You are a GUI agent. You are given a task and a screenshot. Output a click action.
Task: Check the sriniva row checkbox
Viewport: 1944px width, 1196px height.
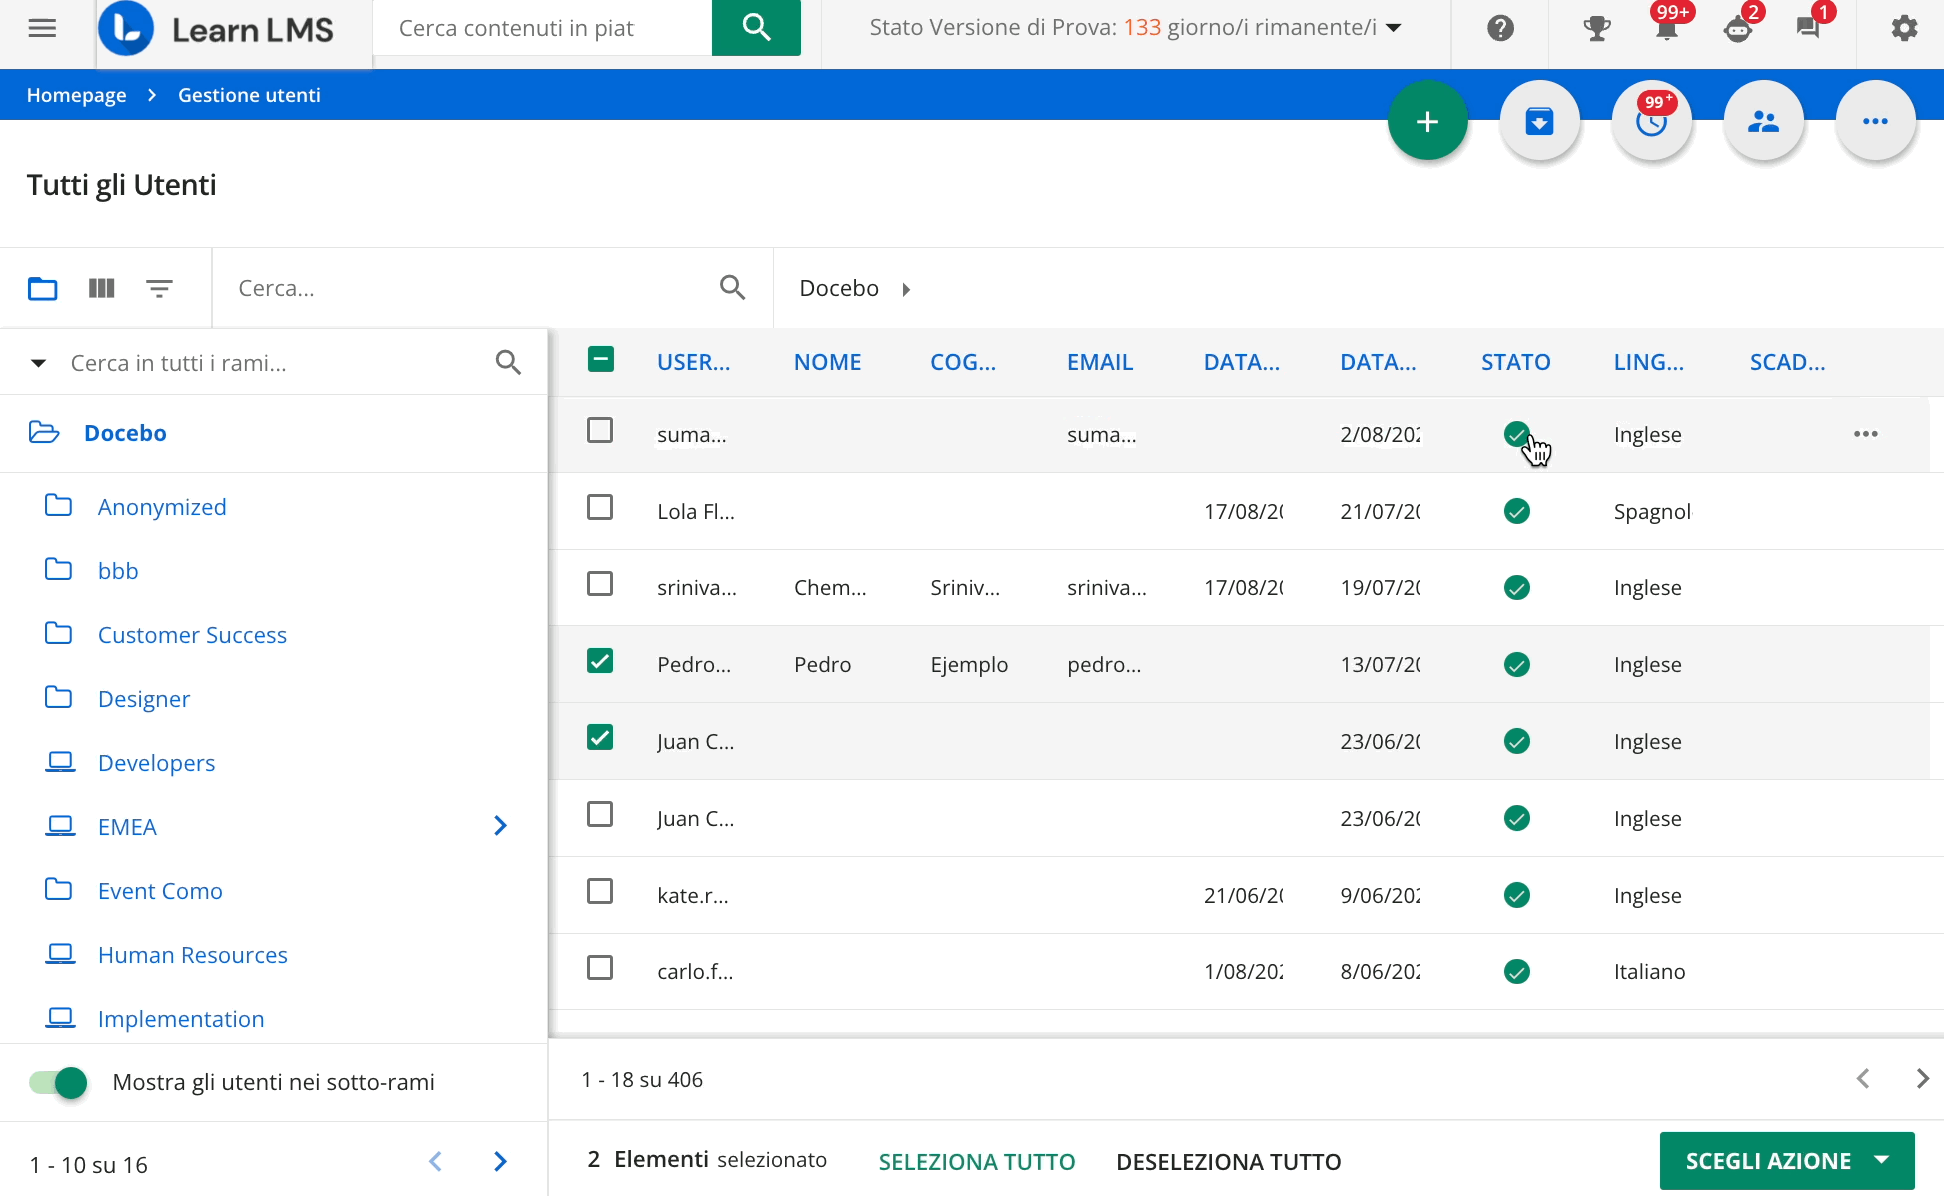600,583
